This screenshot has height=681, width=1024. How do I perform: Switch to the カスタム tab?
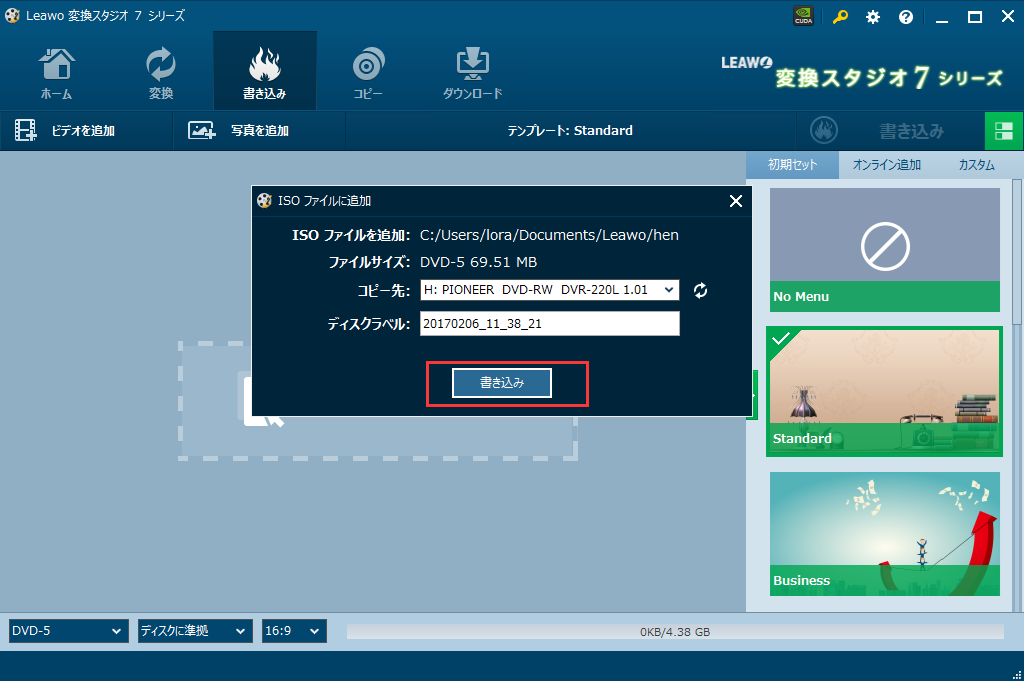point(976,165)
